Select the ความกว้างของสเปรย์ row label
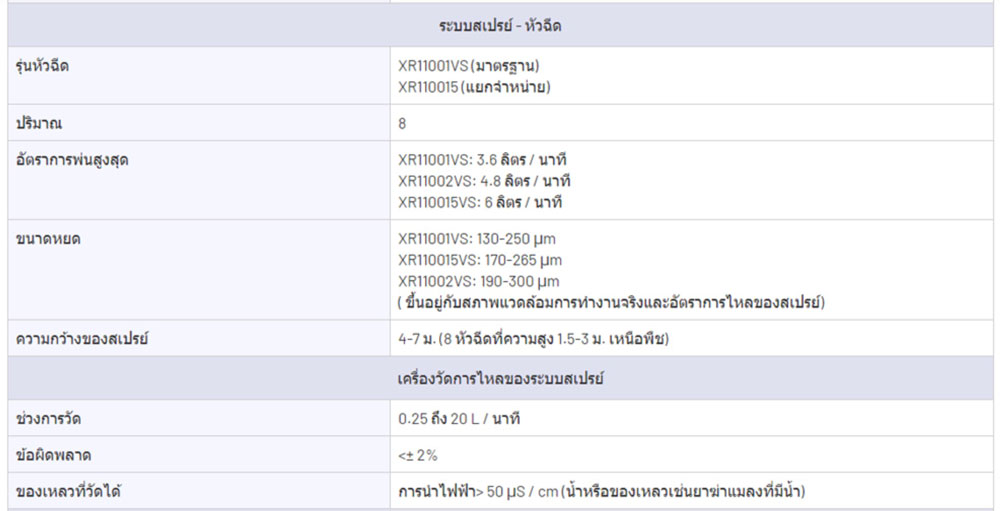The height and width of the screenshot is (511, 1000). [x=82, y=339]
